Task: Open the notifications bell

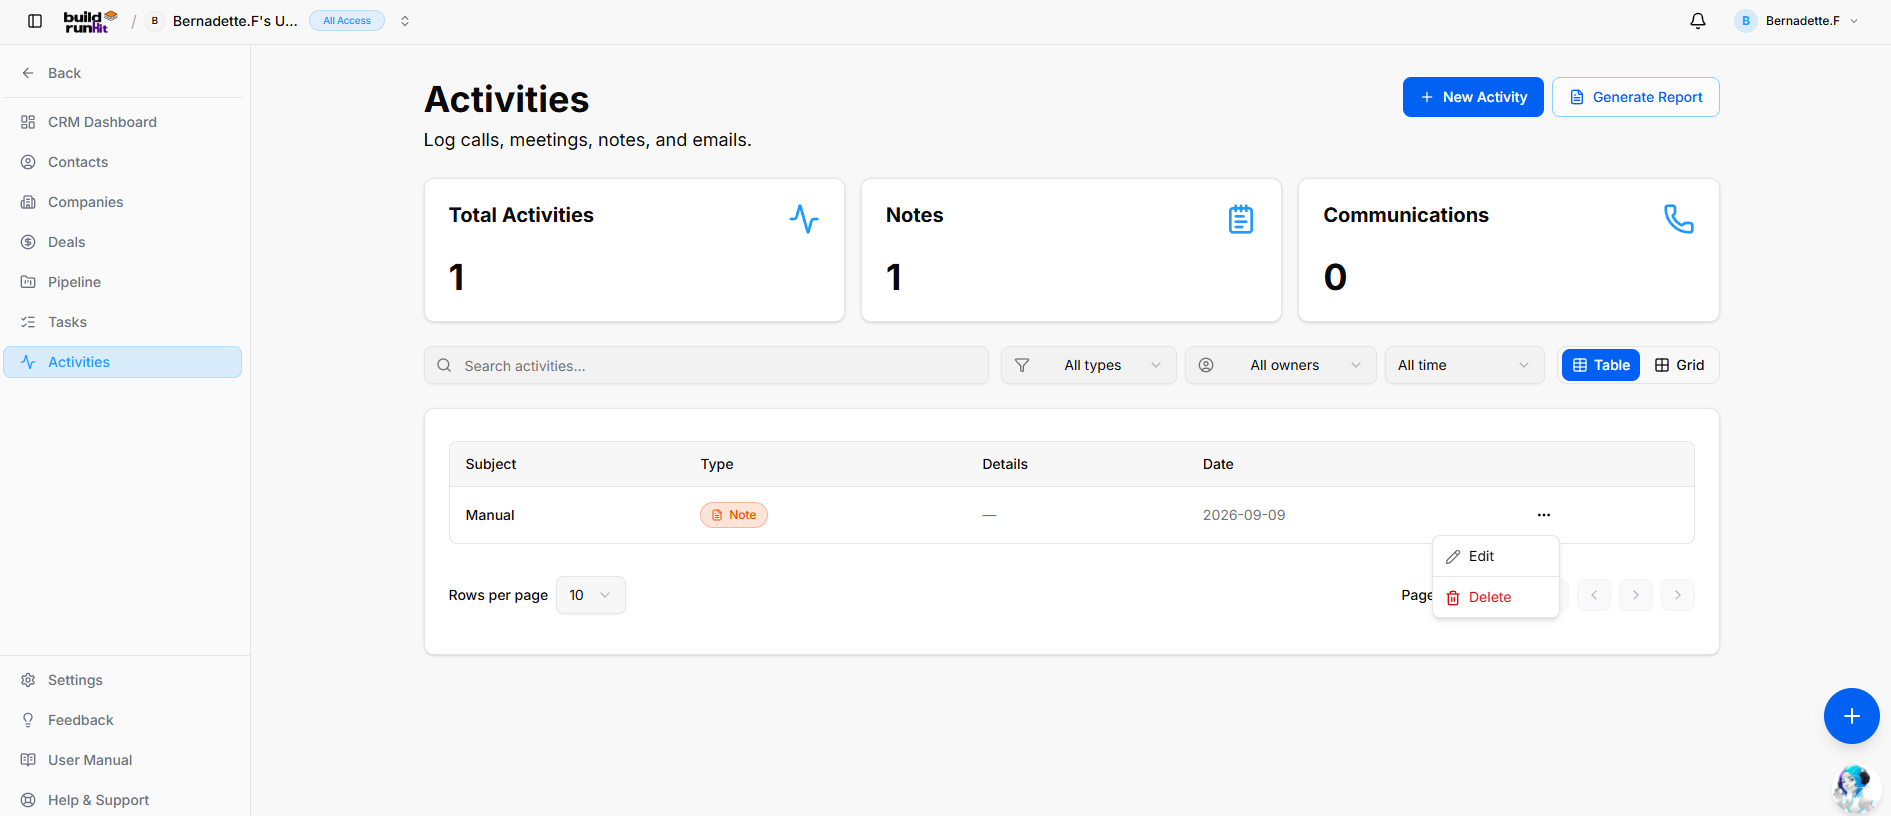Action: (1698, 21)
